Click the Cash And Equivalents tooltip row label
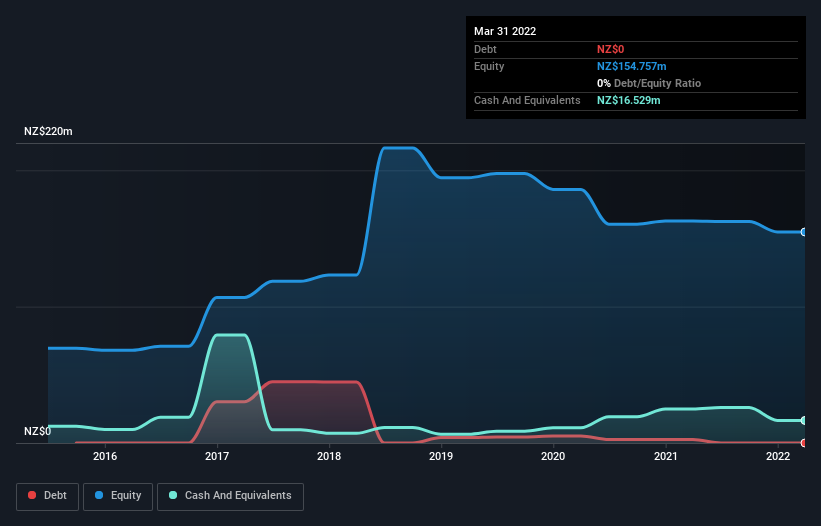 [x=527, y=100]
